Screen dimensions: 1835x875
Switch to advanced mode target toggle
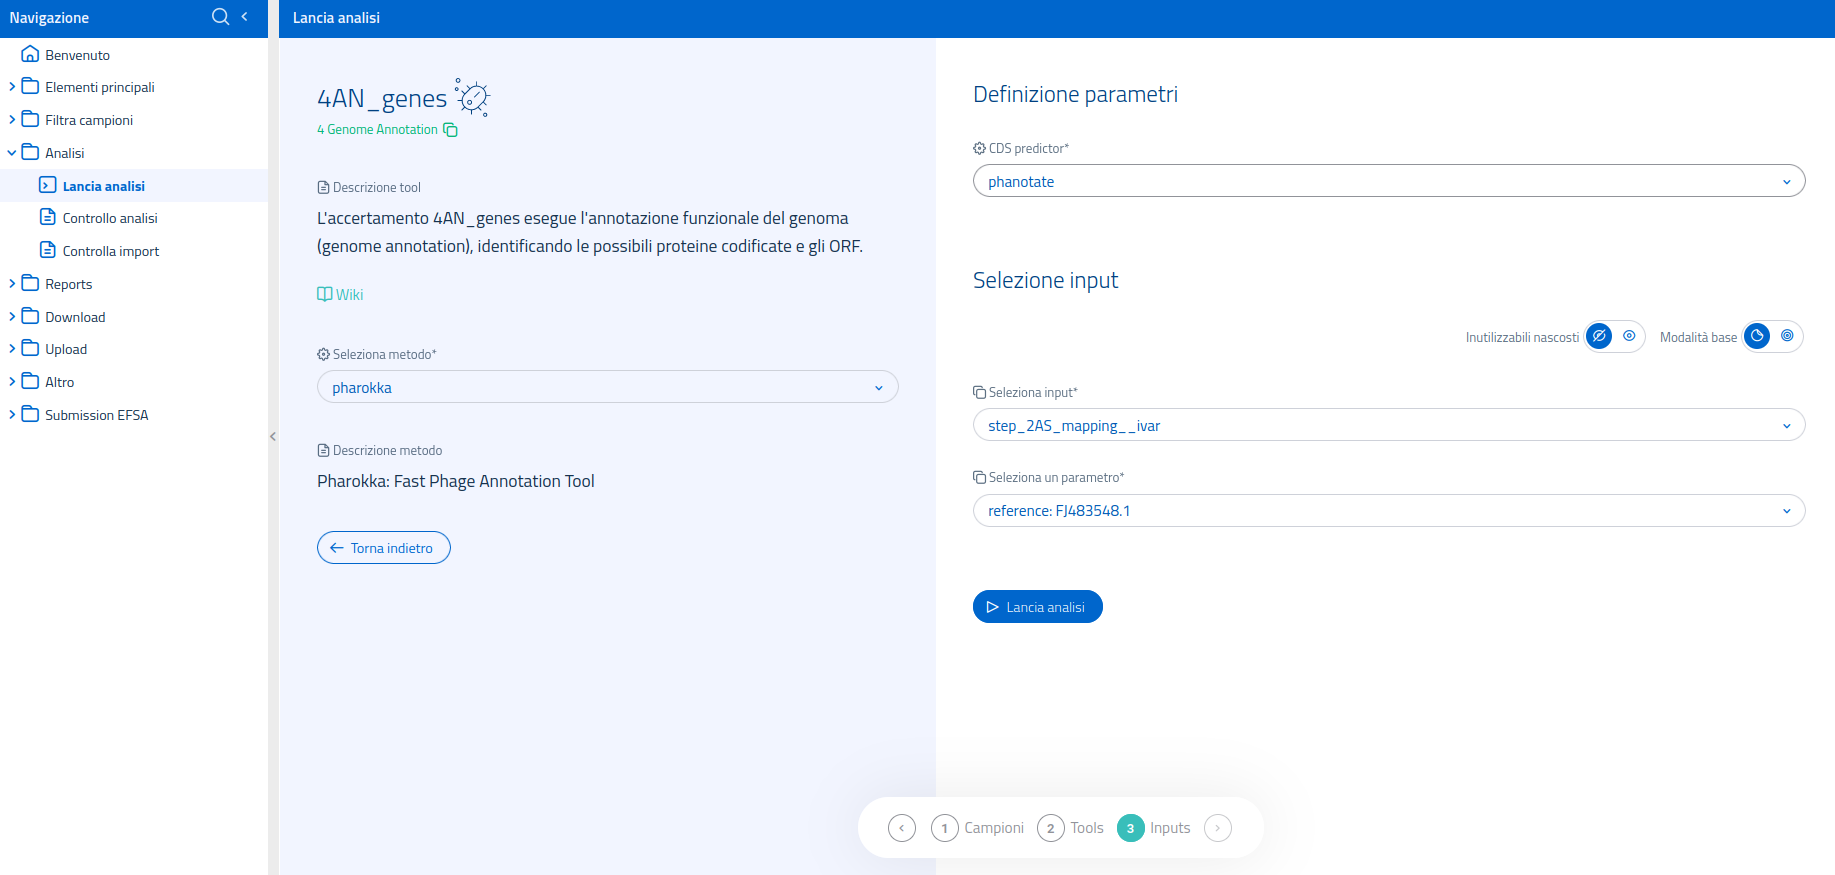coord(1787,337)
